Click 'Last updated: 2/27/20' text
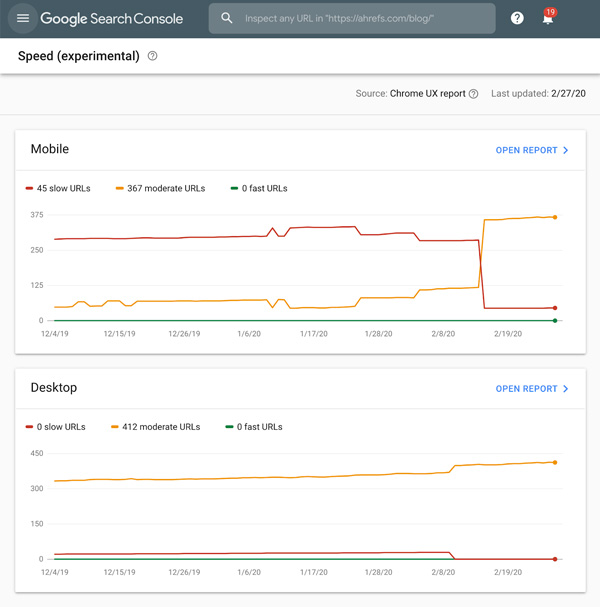This screenshot has height=607, width=600. pos(538,94)
